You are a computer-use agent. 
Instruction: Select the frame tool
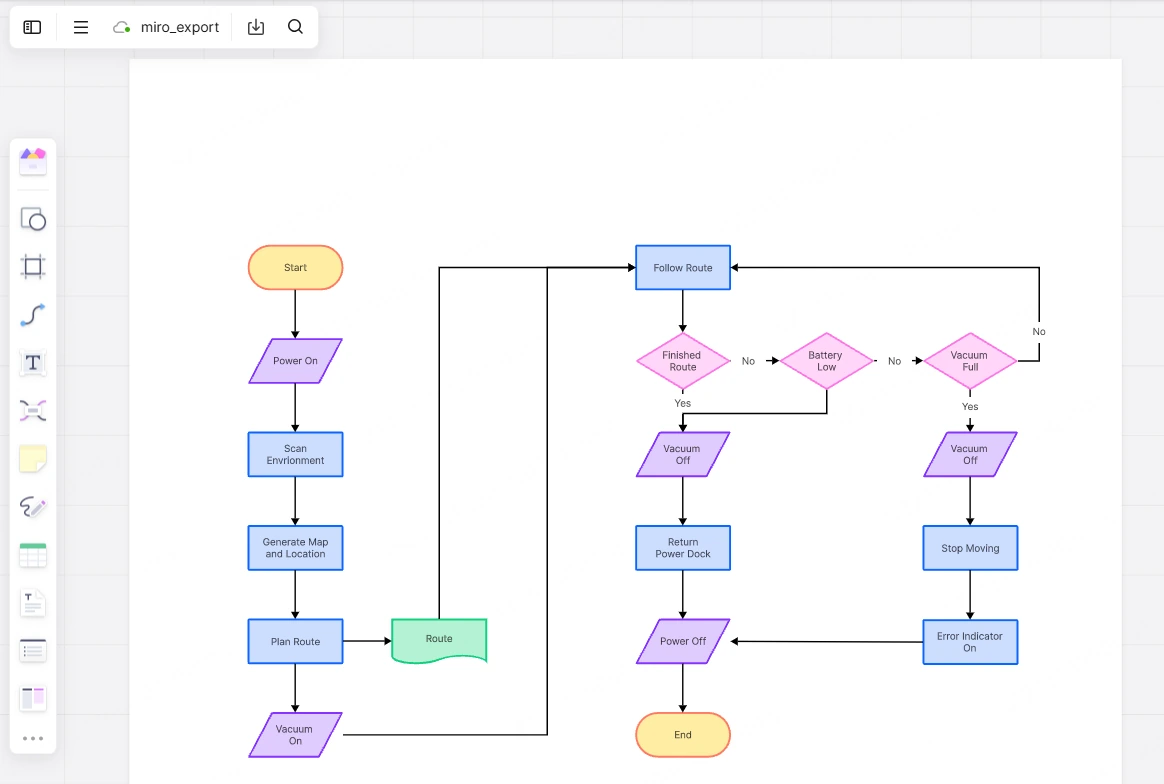point(33,267)
